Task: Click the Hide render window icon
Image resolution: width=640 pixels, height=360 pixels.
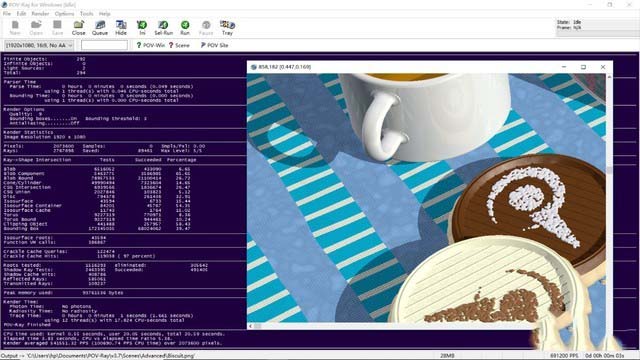Action: (121, 28)
